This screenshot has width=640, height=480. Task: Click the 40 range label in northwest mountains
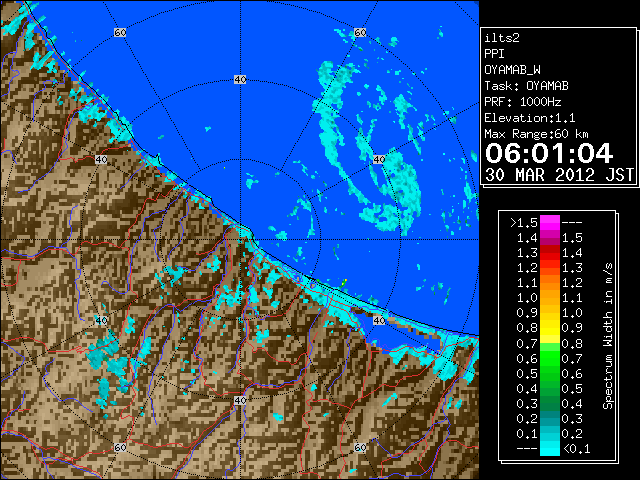101,159
